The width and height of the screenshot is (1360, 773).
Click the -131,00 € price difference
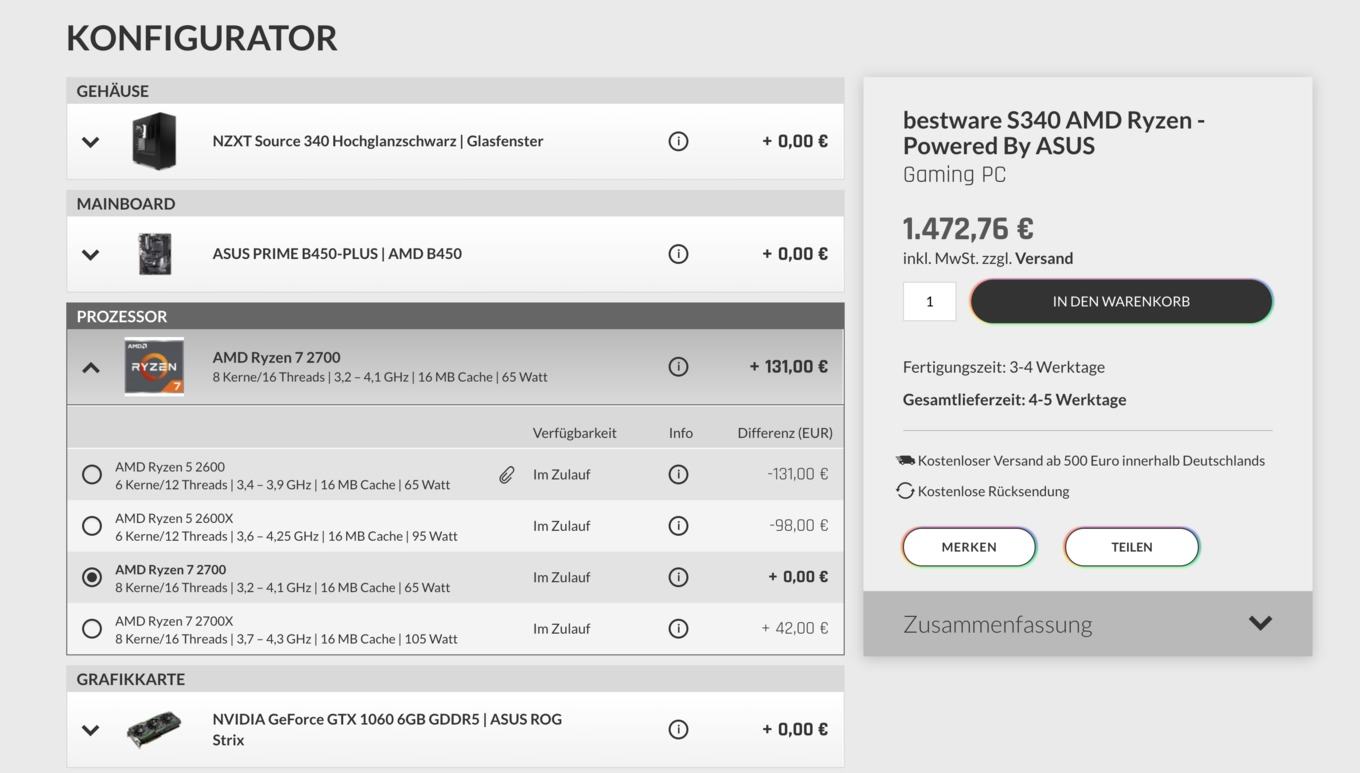tap(798, 474)
